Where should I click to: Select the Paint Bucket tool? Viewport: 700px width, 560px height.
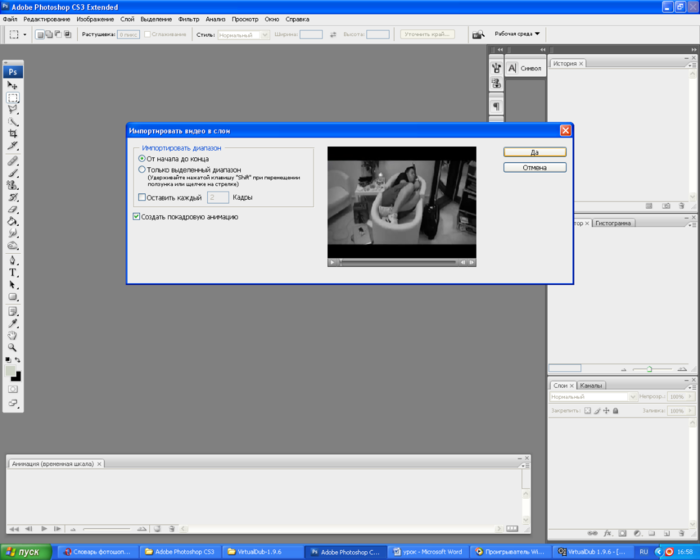click(12, 221)
